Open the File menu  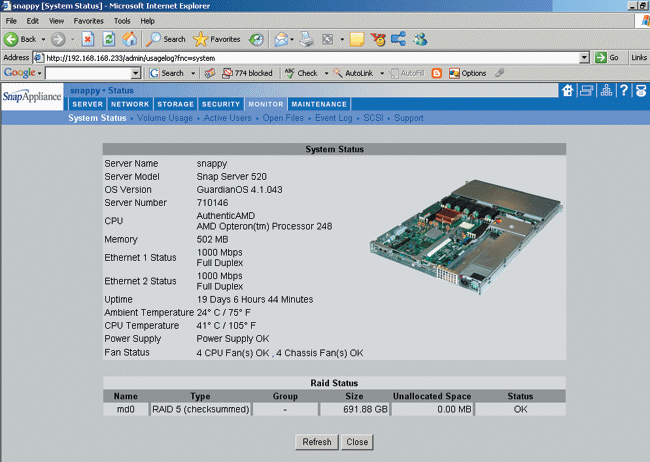(11, 21)
